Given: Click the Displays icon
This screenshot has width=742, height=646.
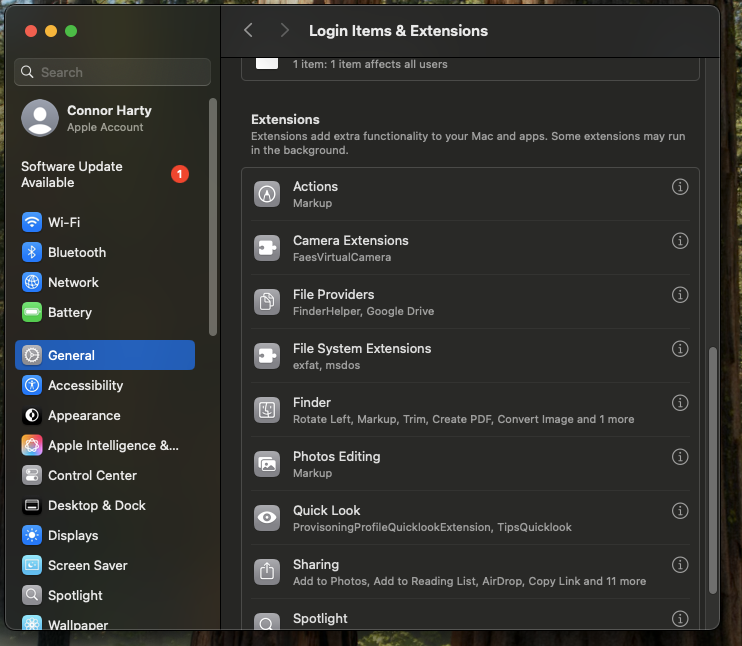Looking at the screenshot, I should coord(32,535).
